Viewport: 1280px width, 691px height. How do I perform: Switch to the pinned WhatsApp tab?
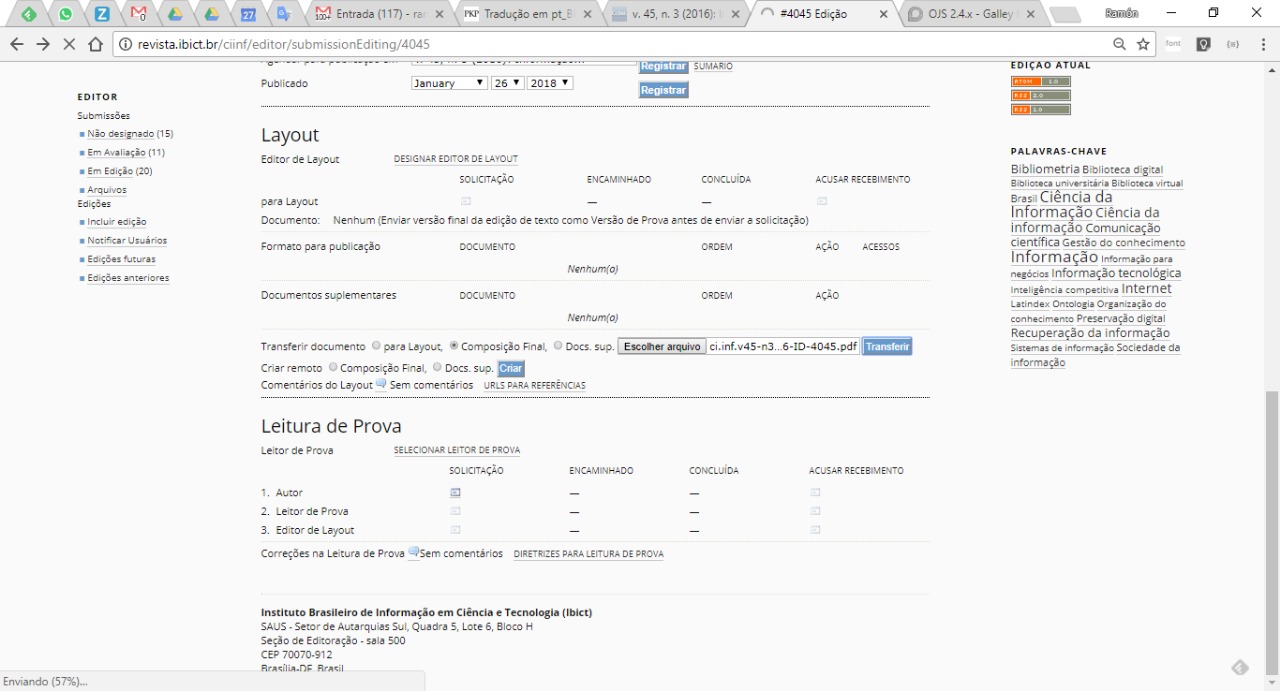tap(66, 14)
